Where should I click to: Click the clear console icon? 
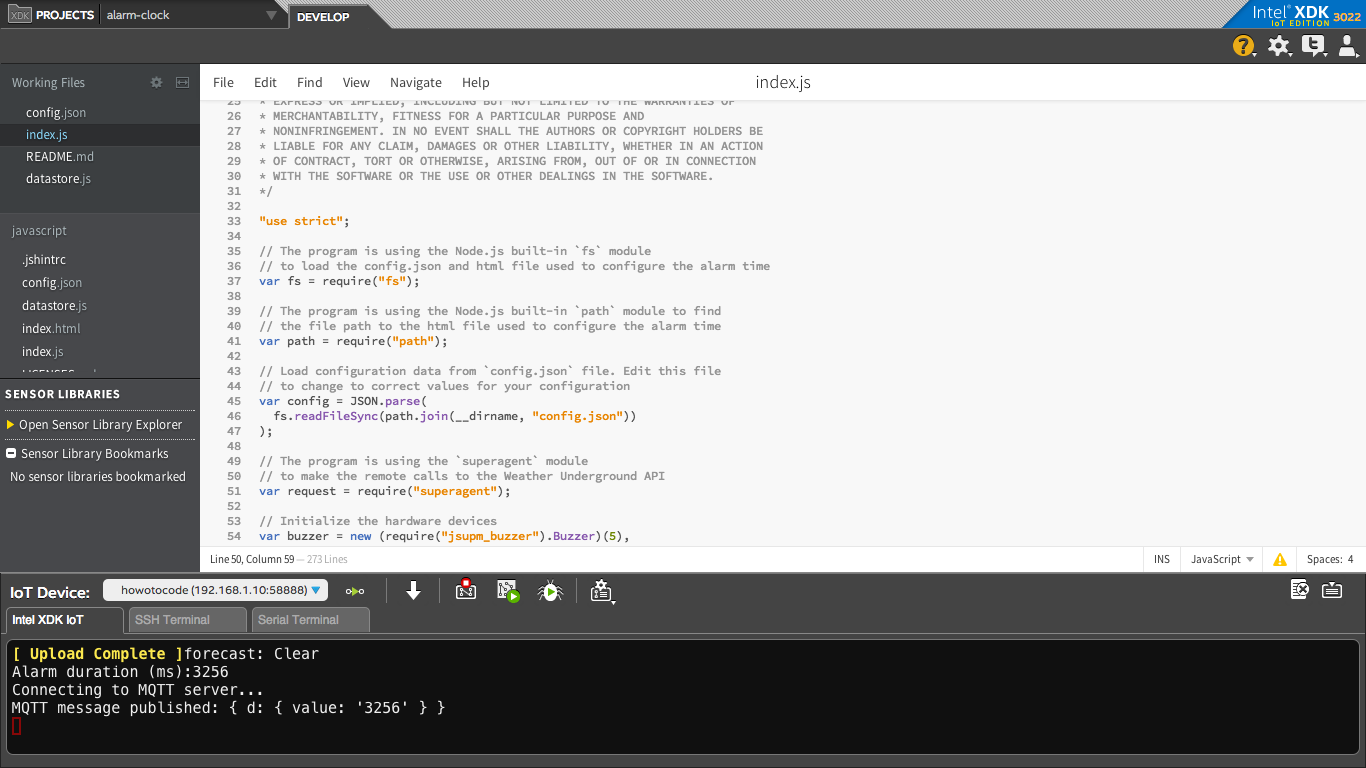click(x=1299, y=589)
